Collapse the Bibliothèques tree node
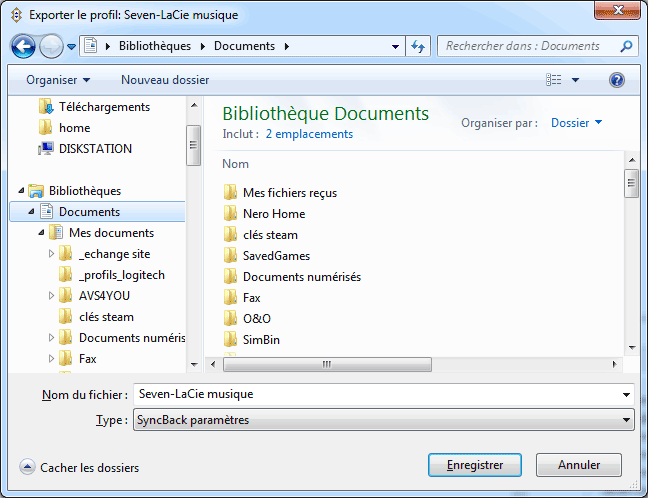The image size is (648, 498). (21, 191)
